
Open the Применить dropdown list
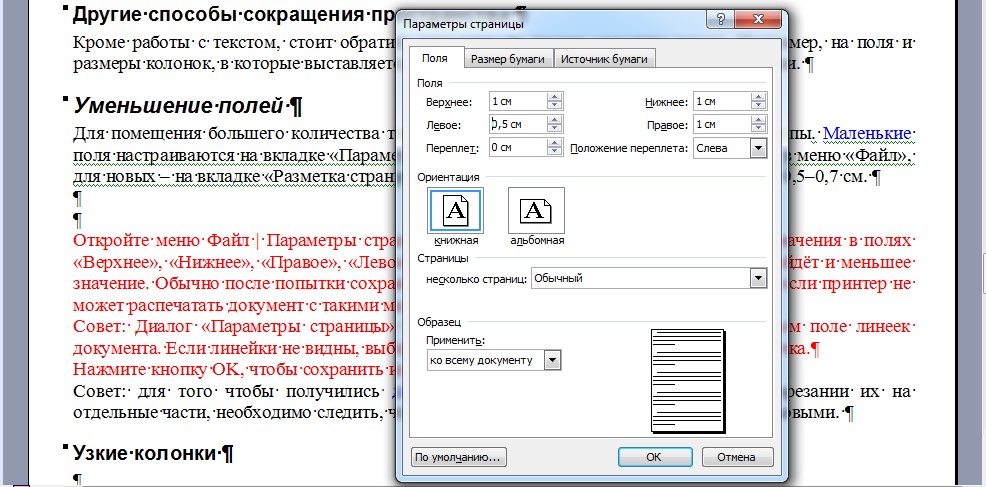[x=552, y=360]
